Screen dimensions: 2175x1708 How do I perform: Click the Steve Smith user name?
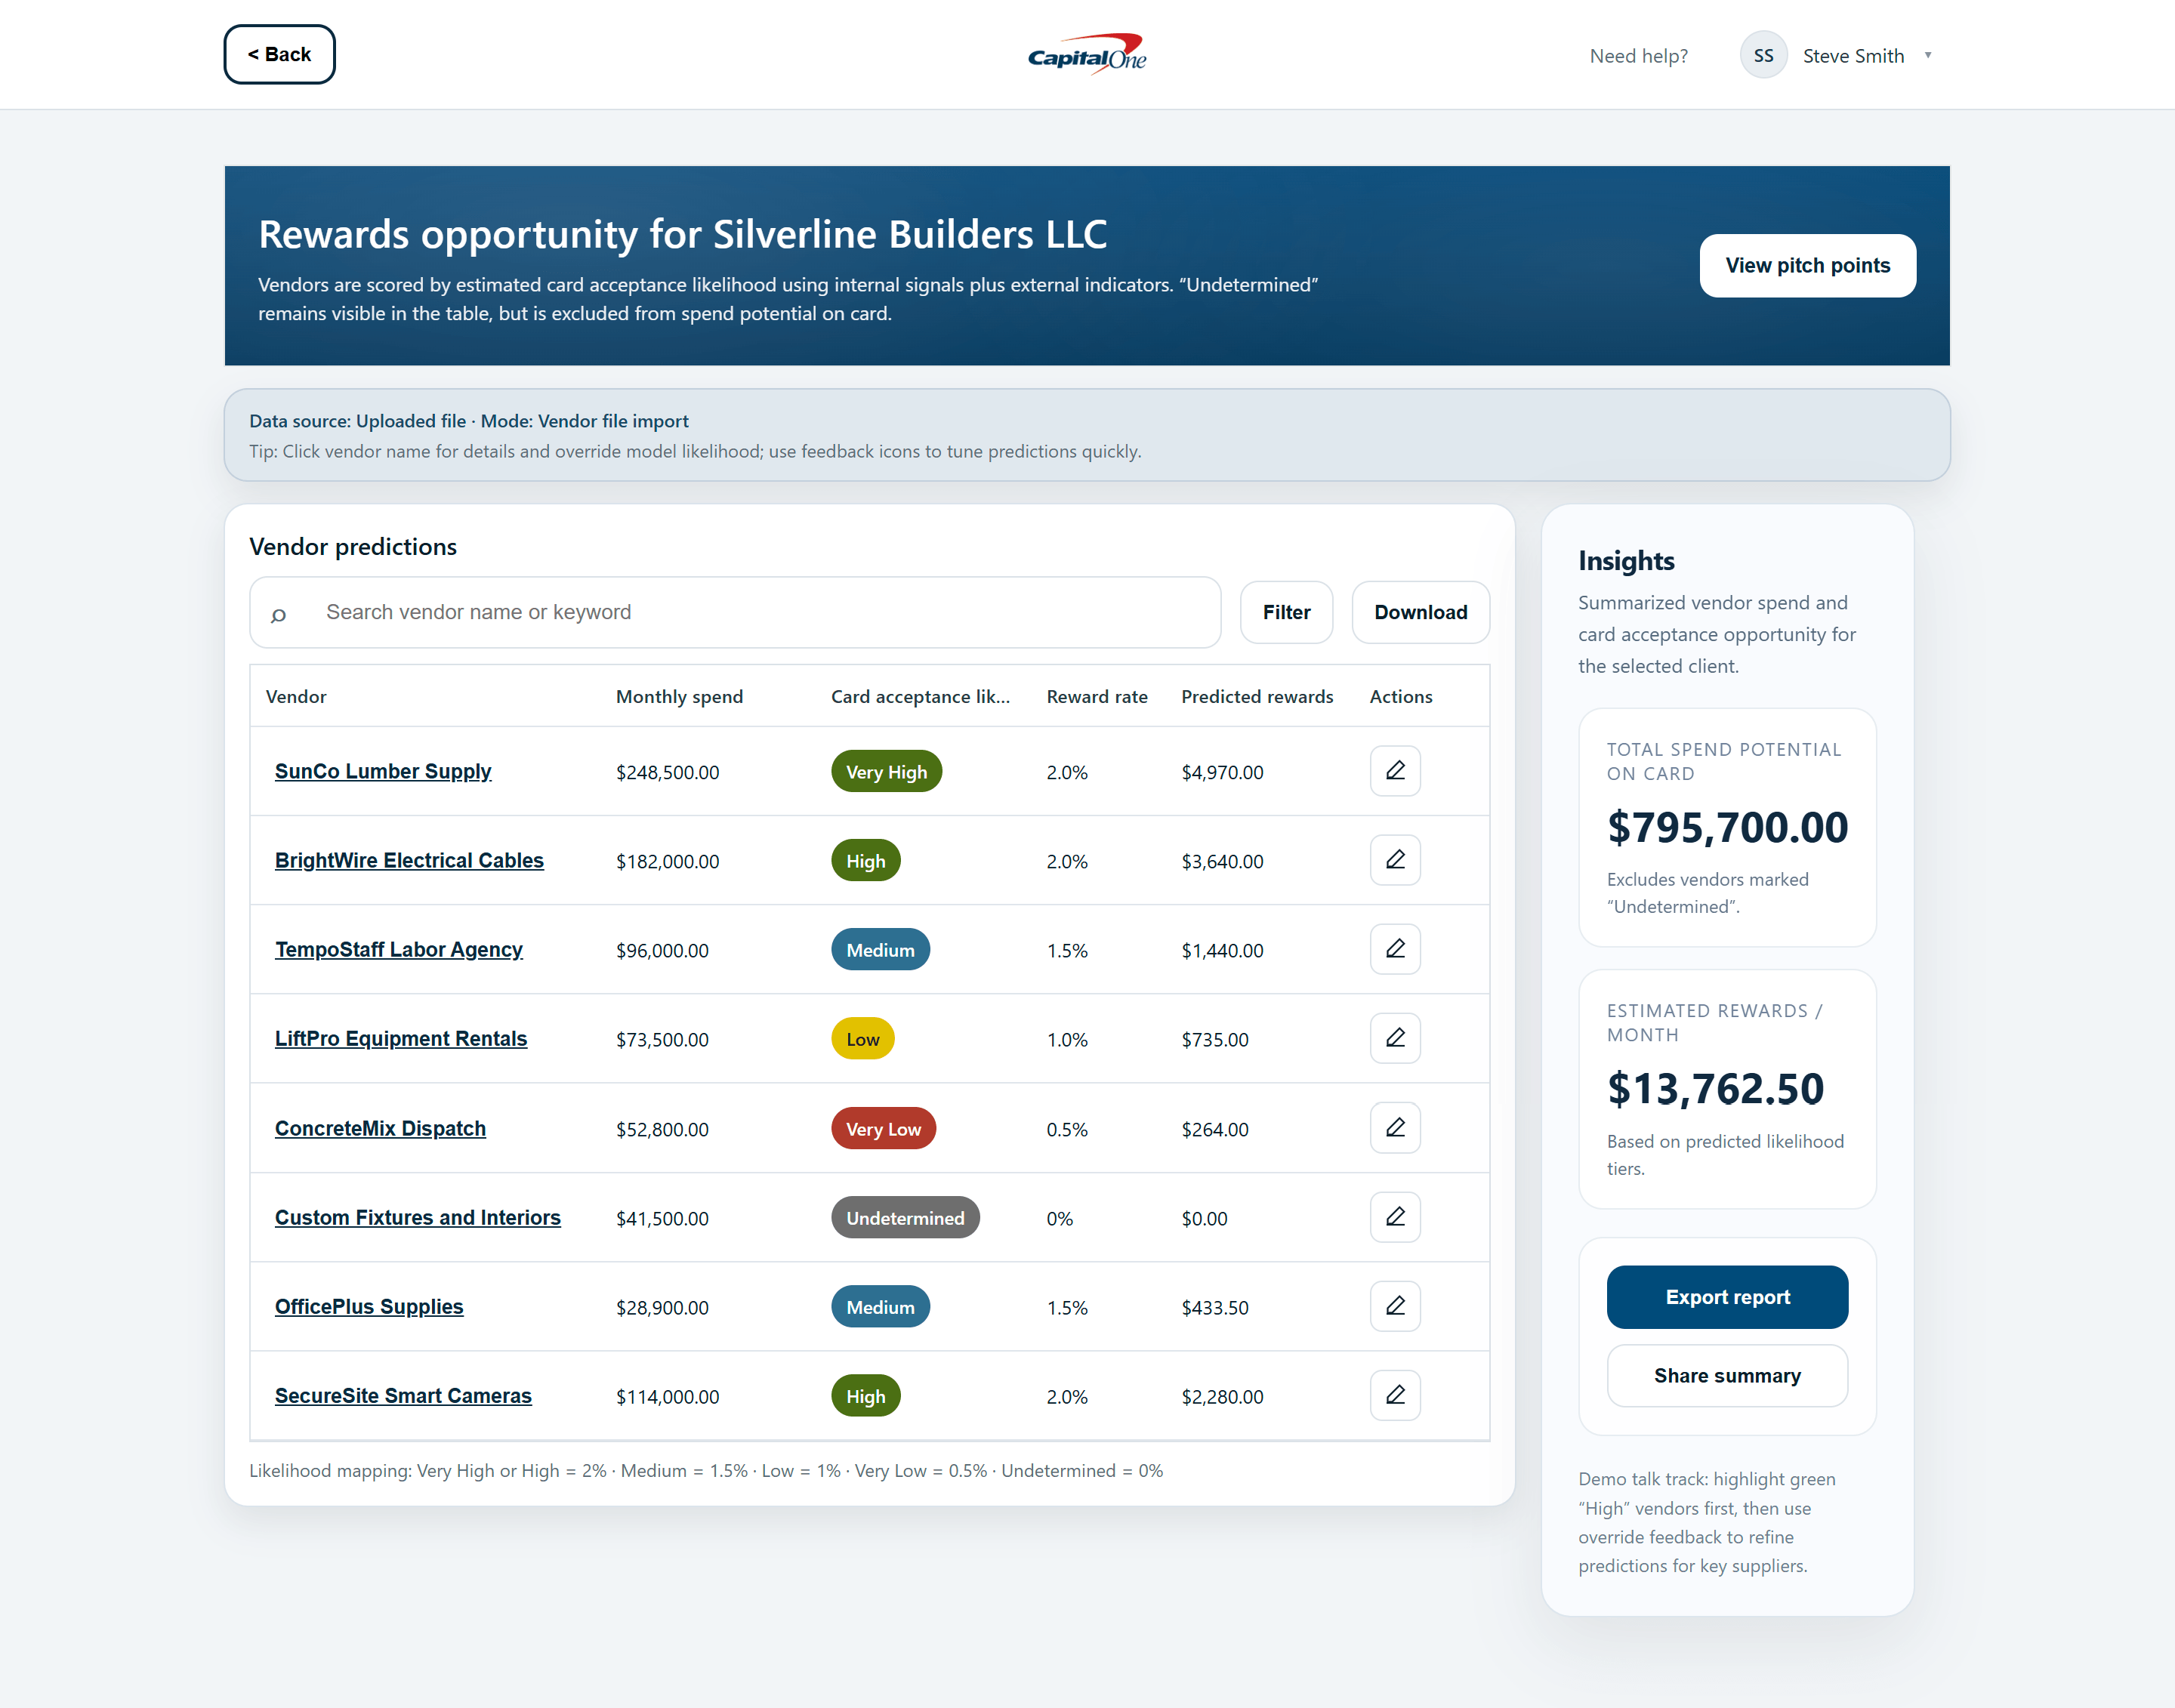click(1853, 56)
